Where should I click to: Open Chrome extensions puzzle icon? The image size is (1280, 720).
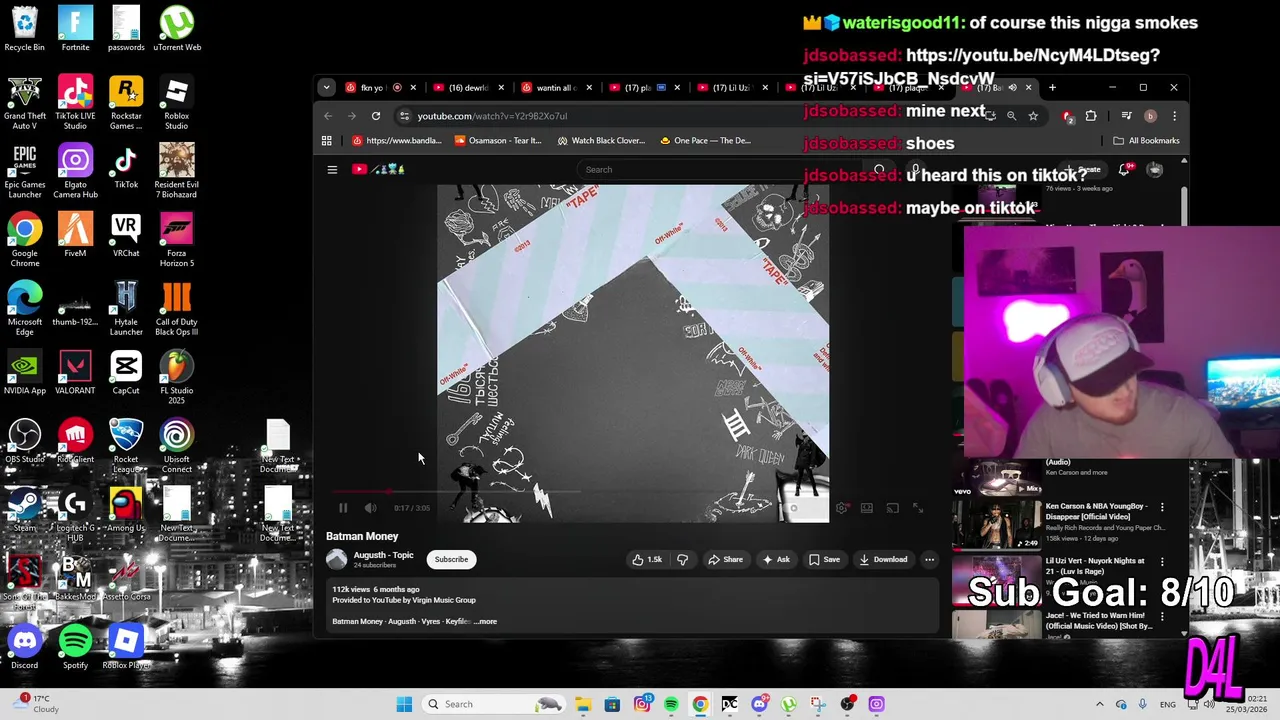1091,116
